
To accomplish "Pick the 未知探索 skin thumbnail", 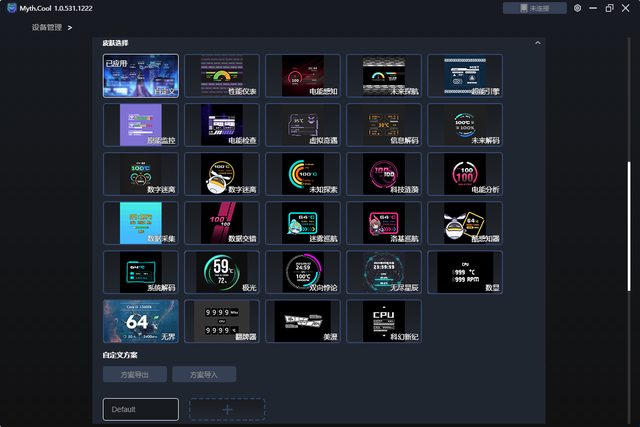I will [x=302, y=174].
